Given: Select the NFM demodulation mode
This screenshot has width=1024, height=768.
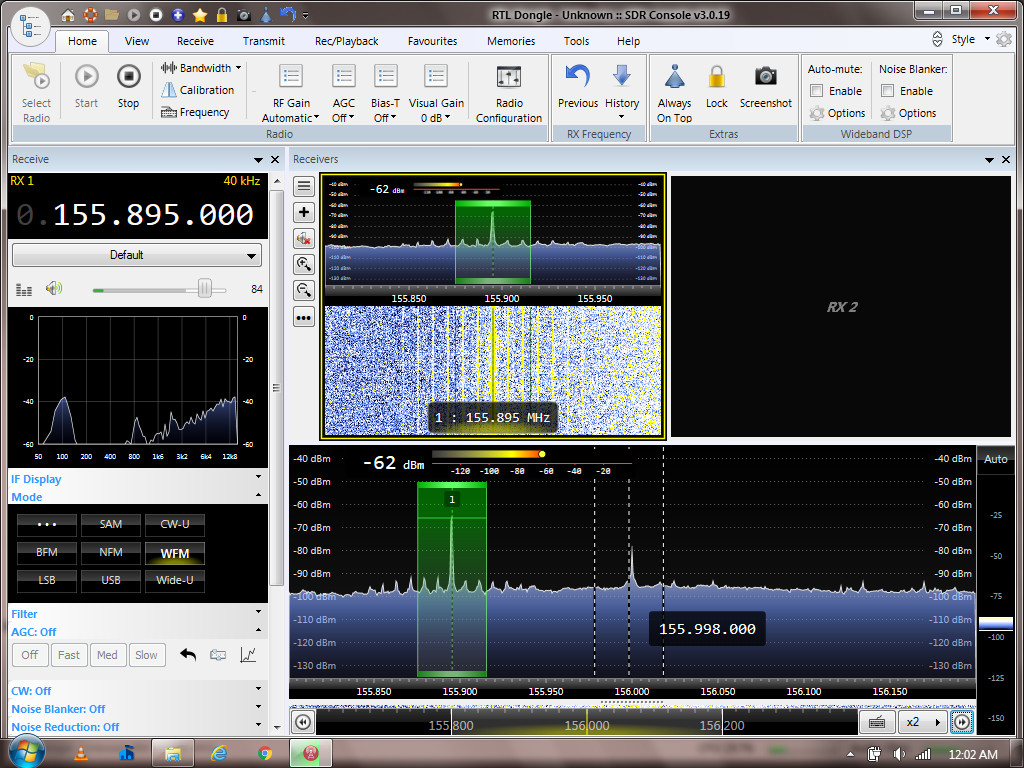Looking at the screenshot, I should click(x=111, y=552).
